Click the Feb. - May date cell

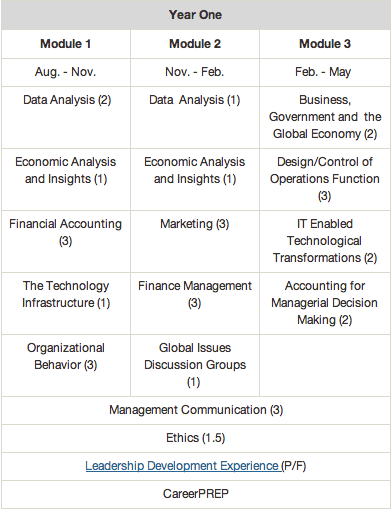[325, 72]
